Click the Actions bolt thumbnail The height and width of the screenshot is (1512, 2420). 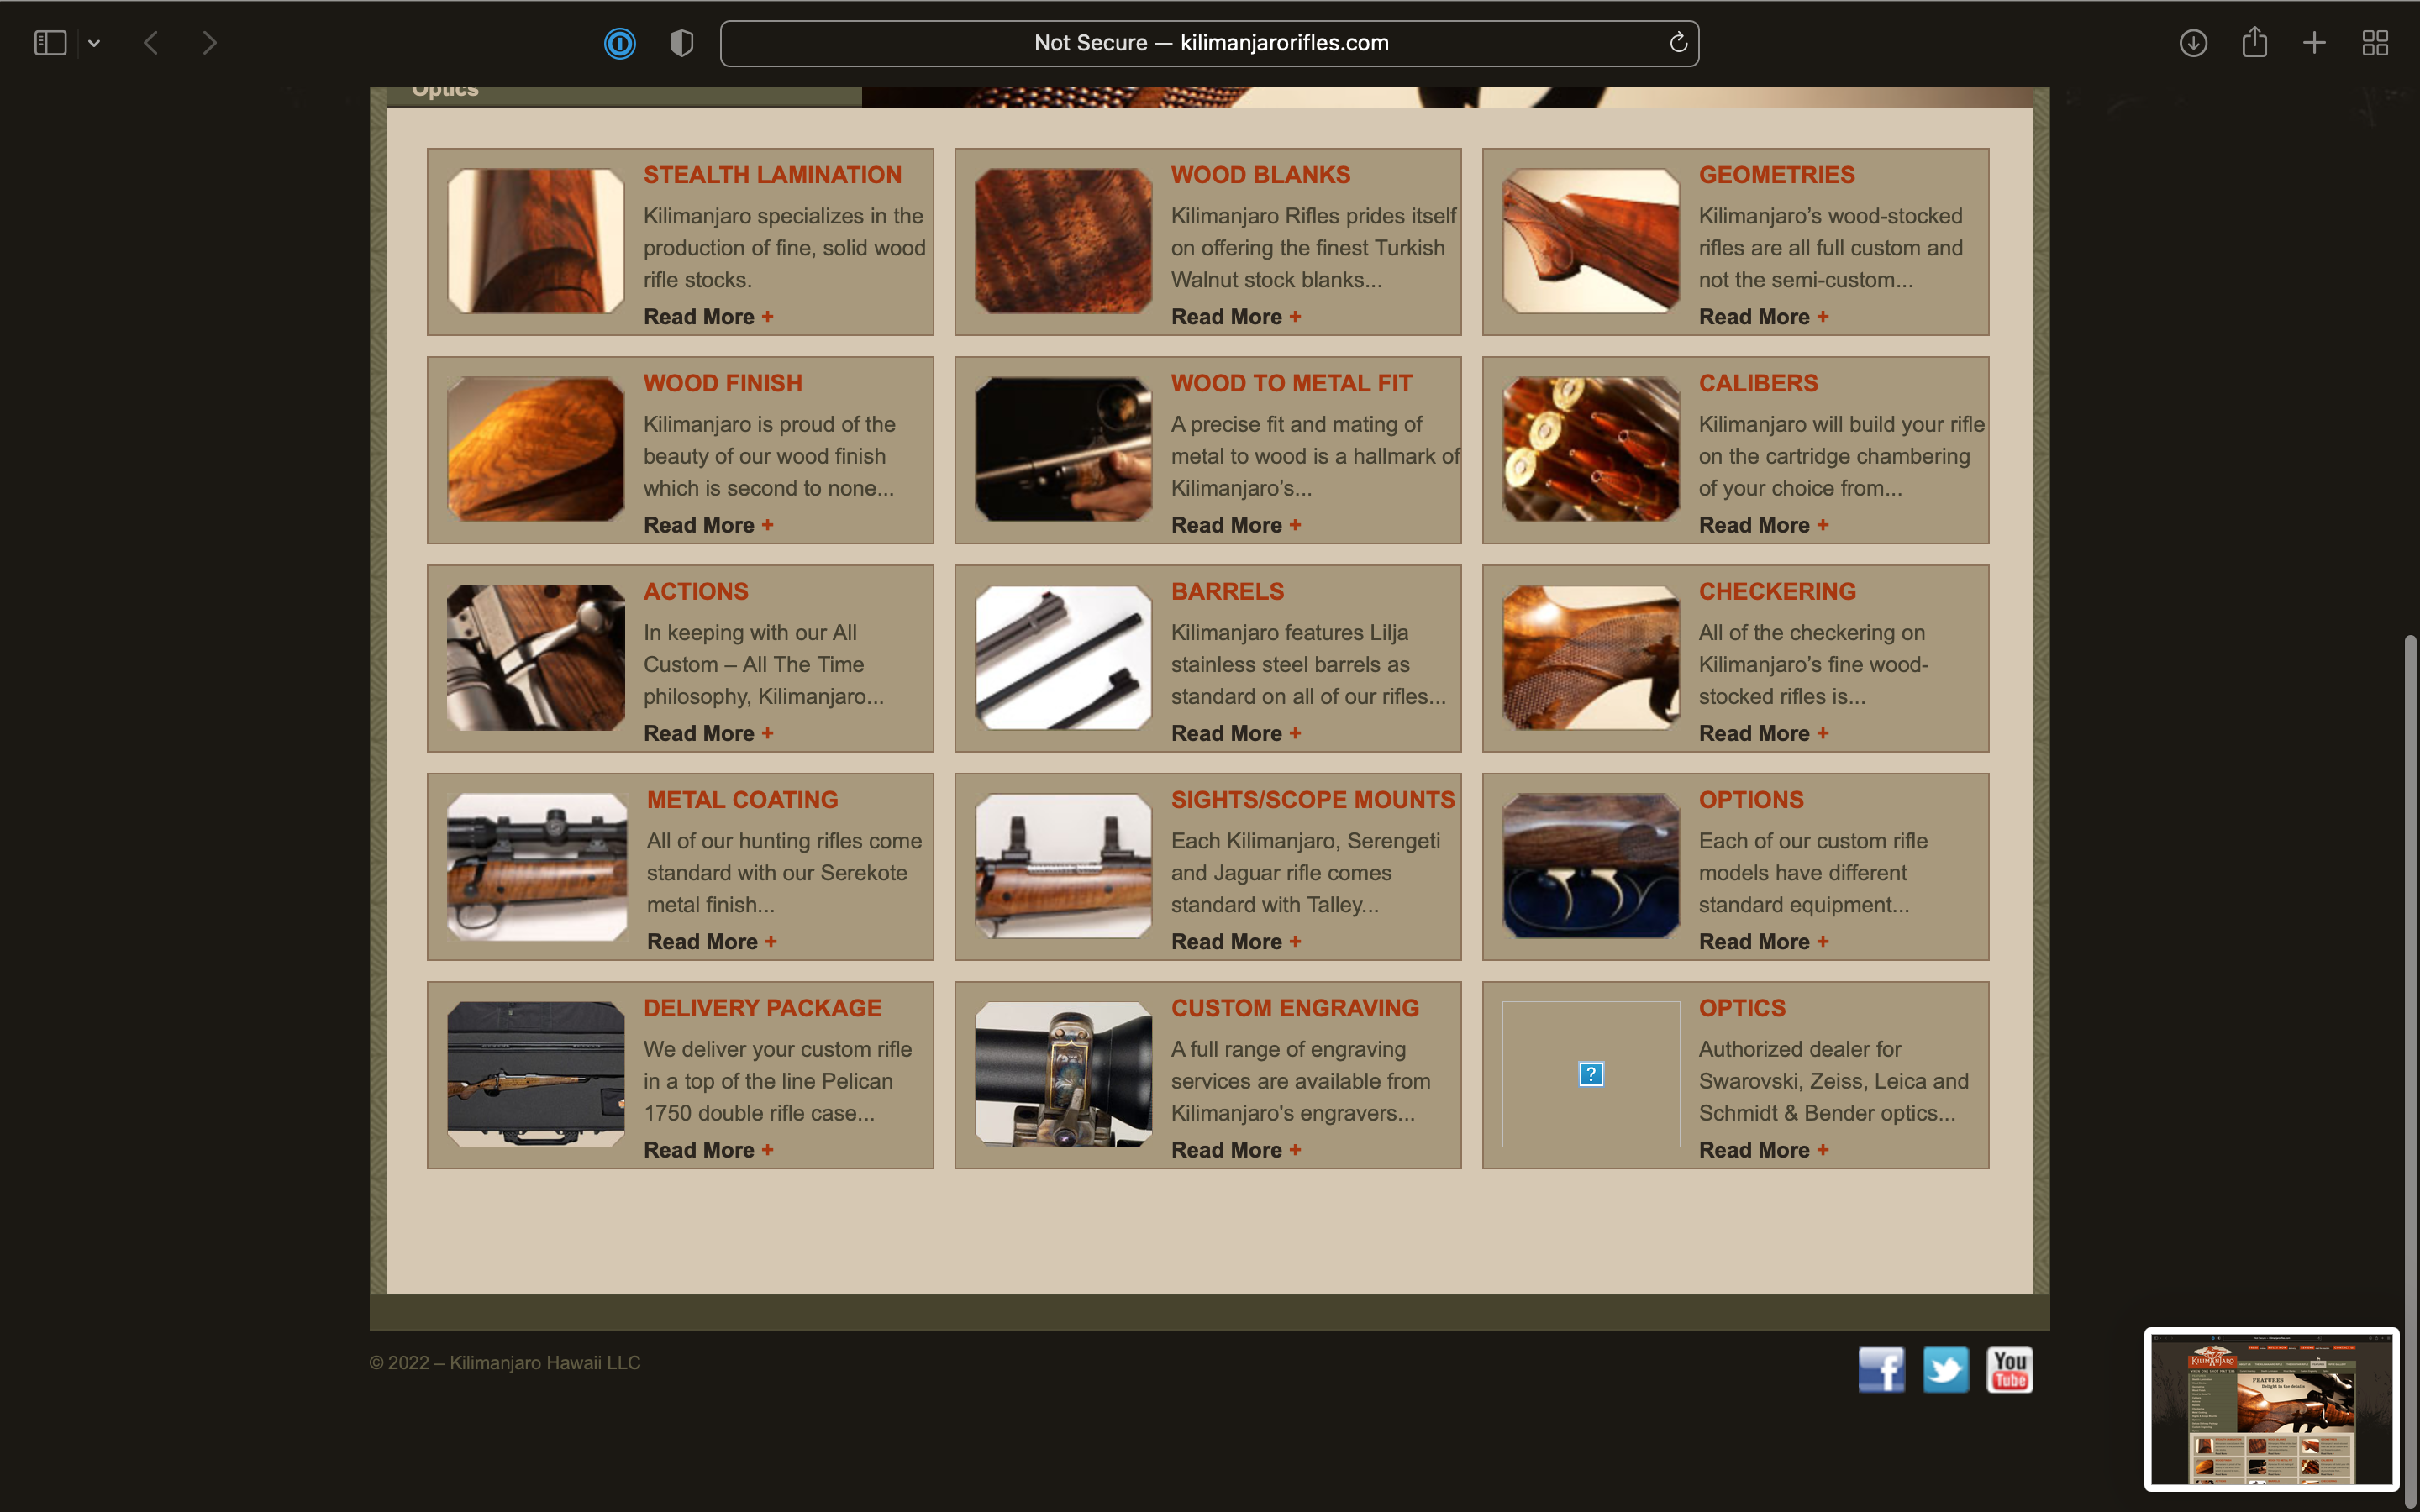536,657
